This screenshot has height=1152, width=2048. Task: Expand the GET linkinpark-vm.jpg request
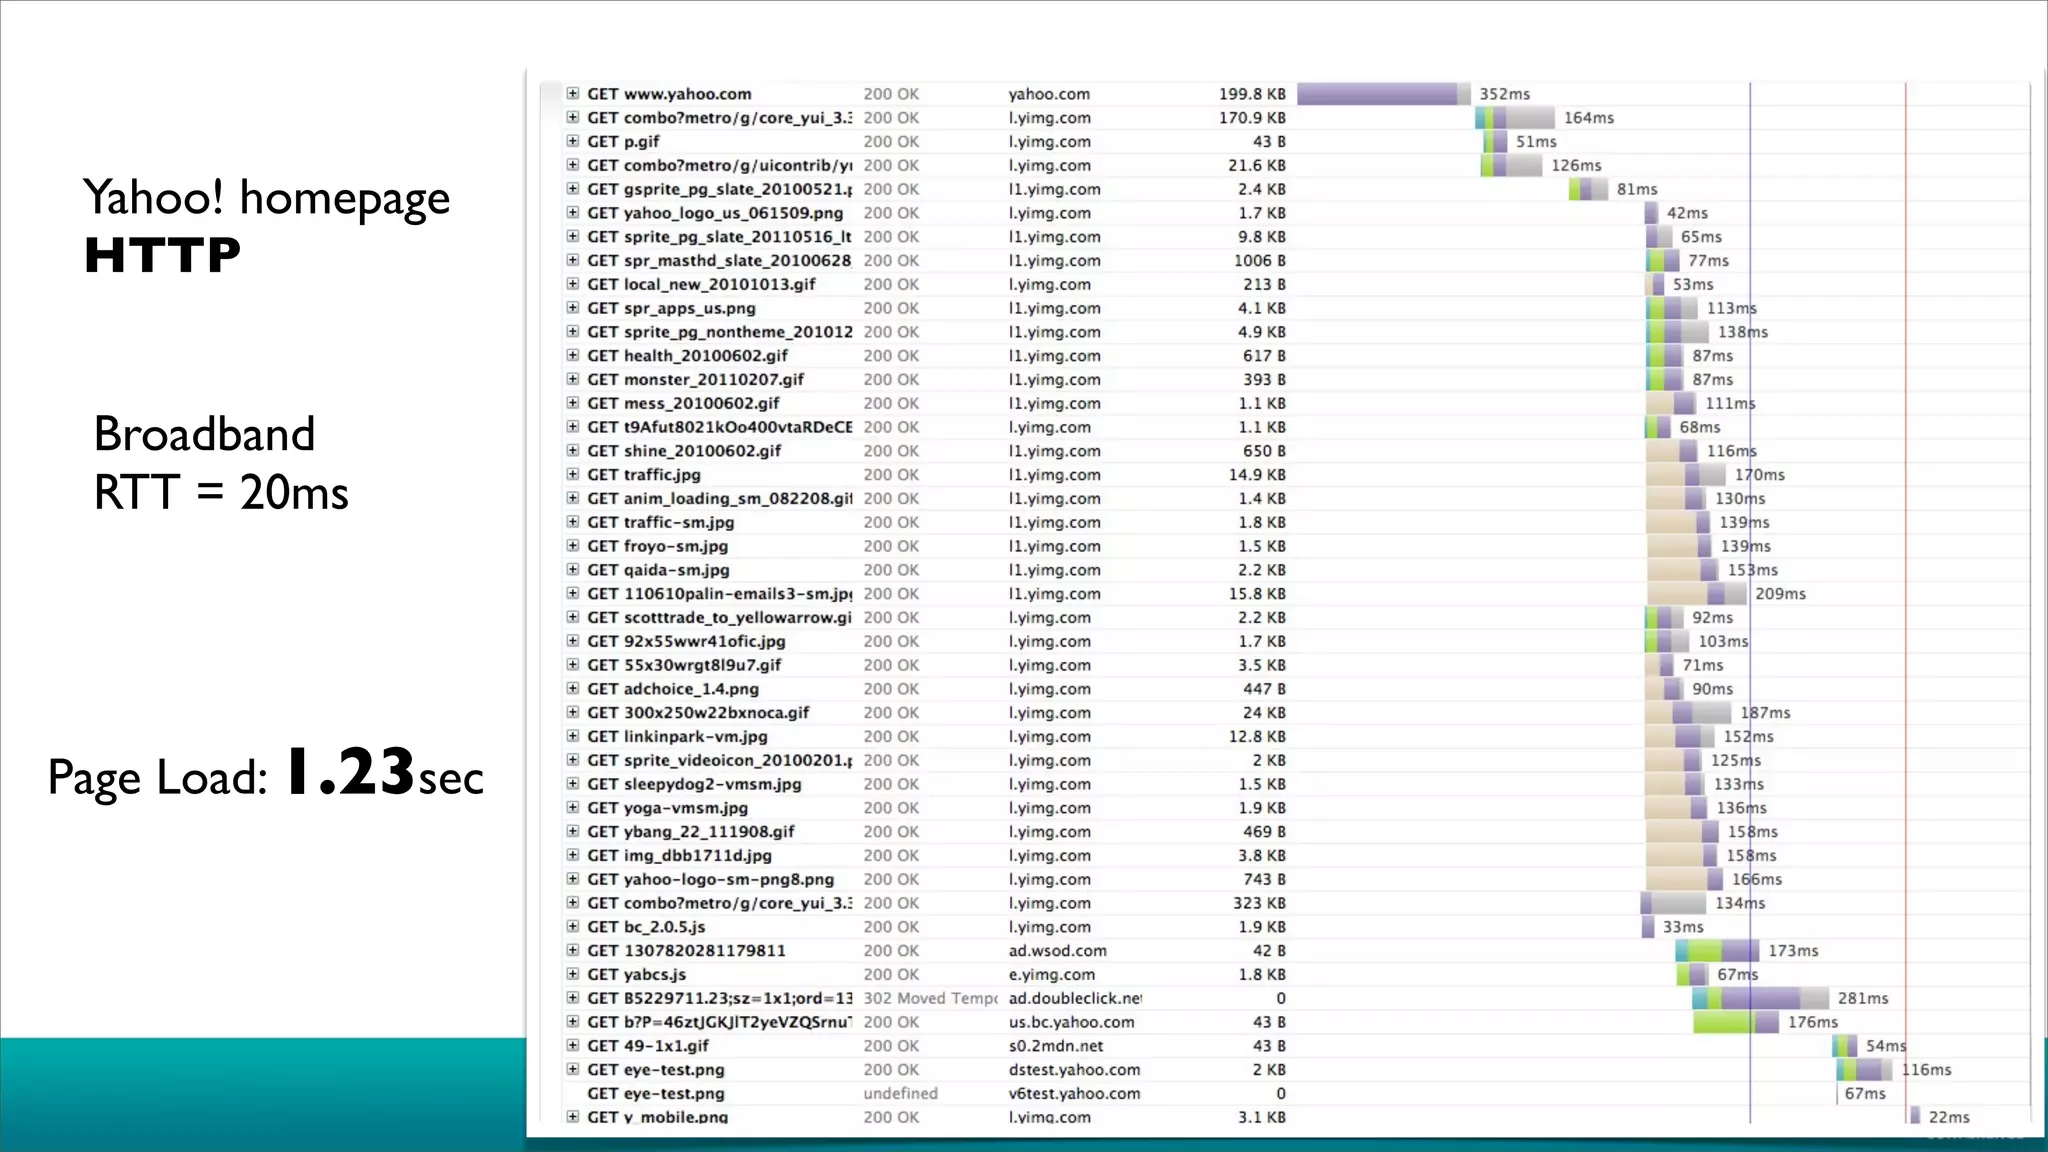(573, 736)
